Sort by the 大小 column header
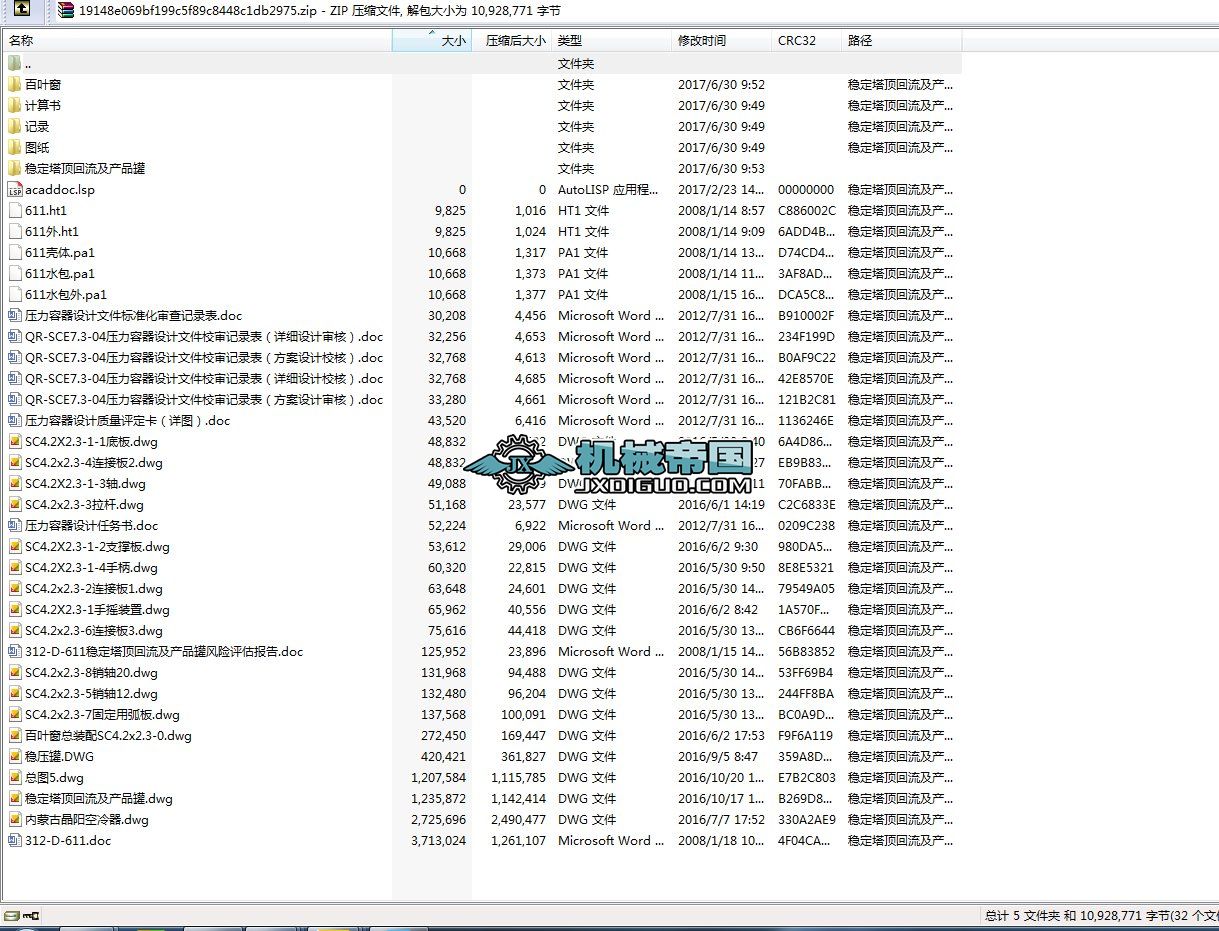Image resolution: width=1219 pixels, height=931 pixels. [431, 40]
